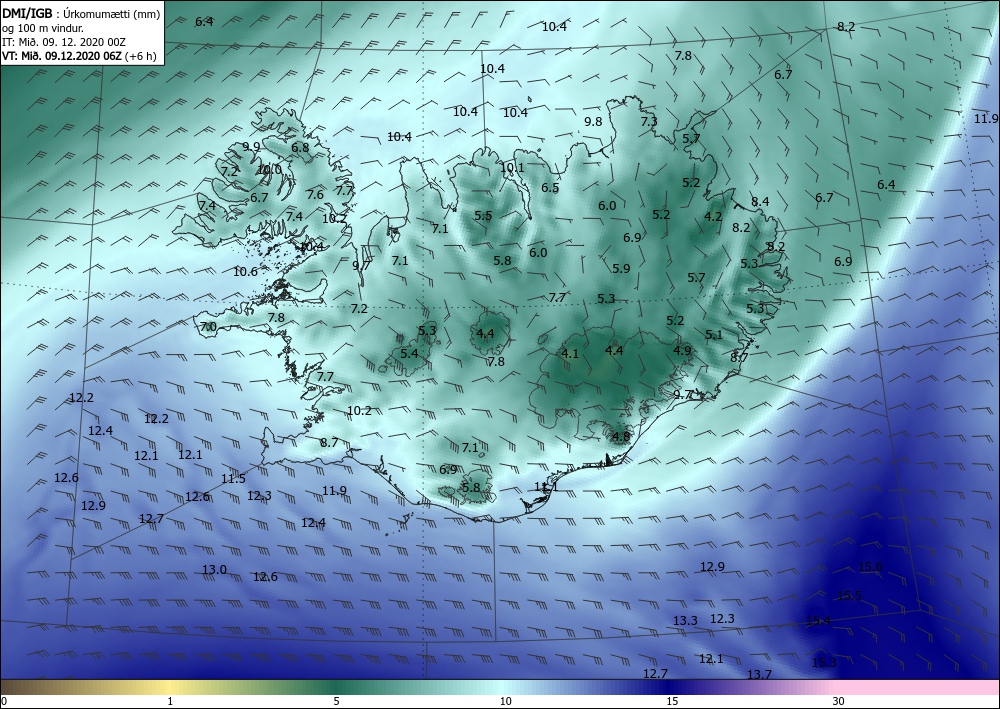Click the map value 4.9
The height and width of the screenshot is (709, 1000).
click(x=682, y=350)
